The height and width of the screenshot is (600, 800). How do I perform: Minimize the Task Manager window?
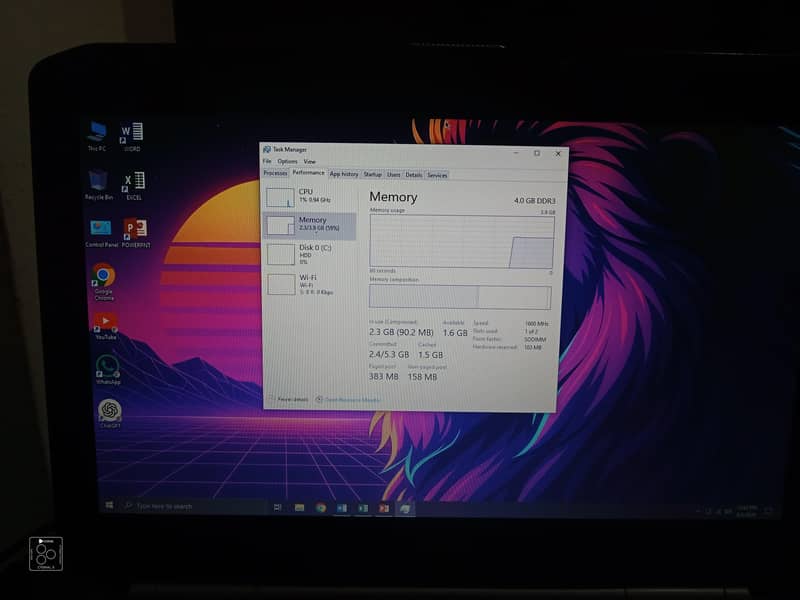pos(516,153)
